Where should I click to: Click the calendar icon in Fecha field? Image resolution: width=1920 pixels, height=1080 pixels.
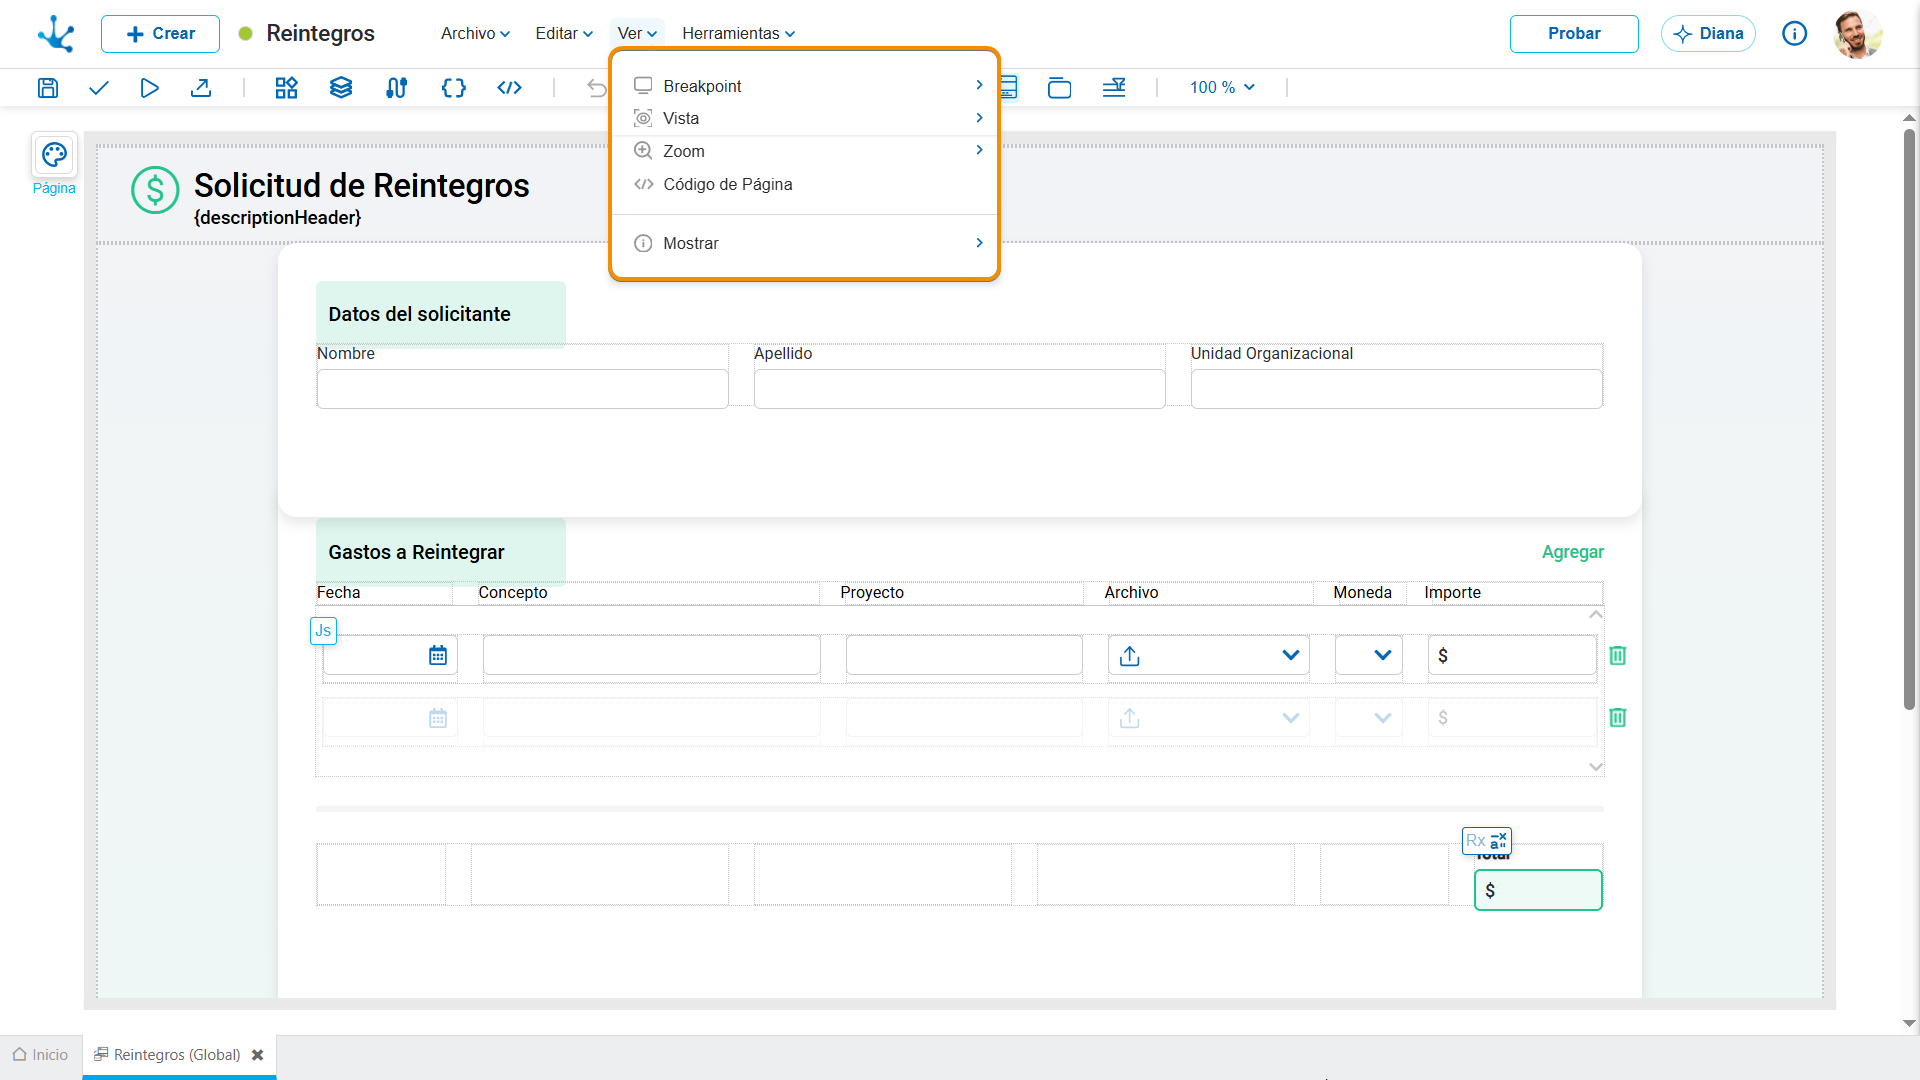[438, 655]
